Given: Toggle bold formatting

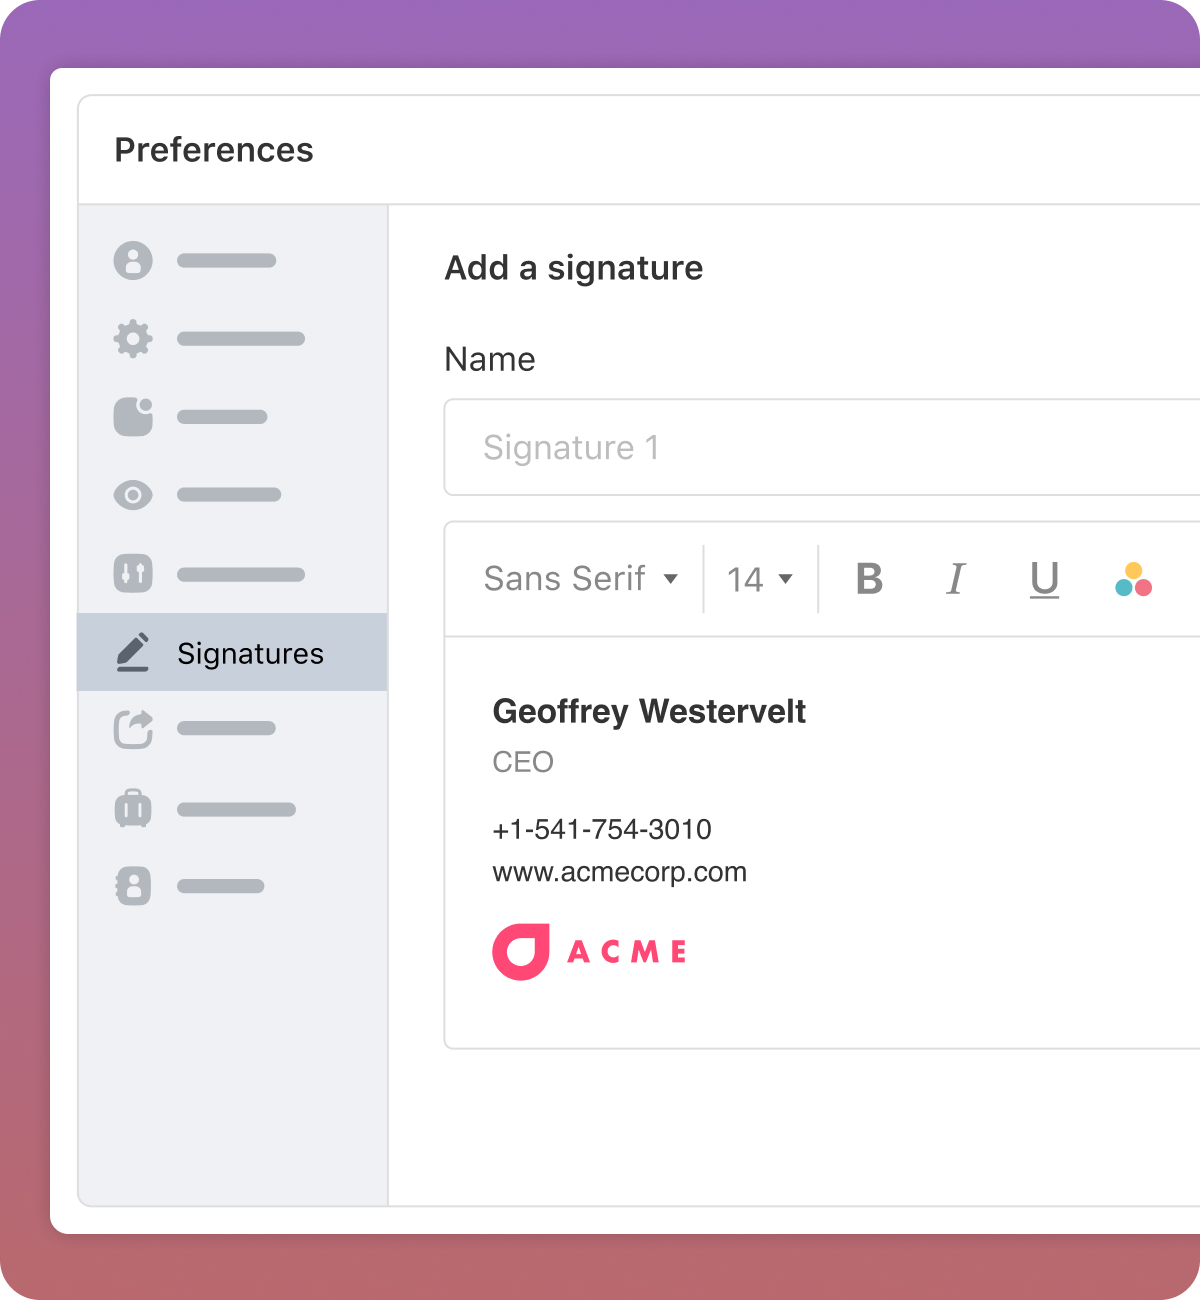Looking at the screenshot, I should (869, 579).
